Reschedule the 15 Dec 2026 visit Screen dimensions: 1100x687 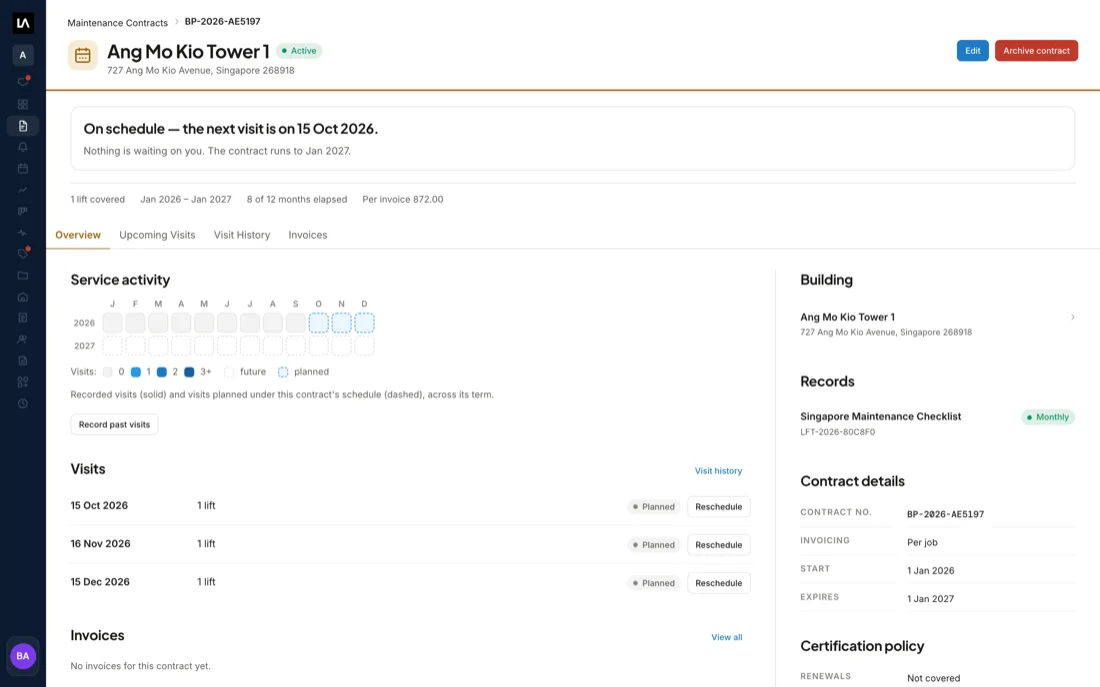tap(718, 583)
